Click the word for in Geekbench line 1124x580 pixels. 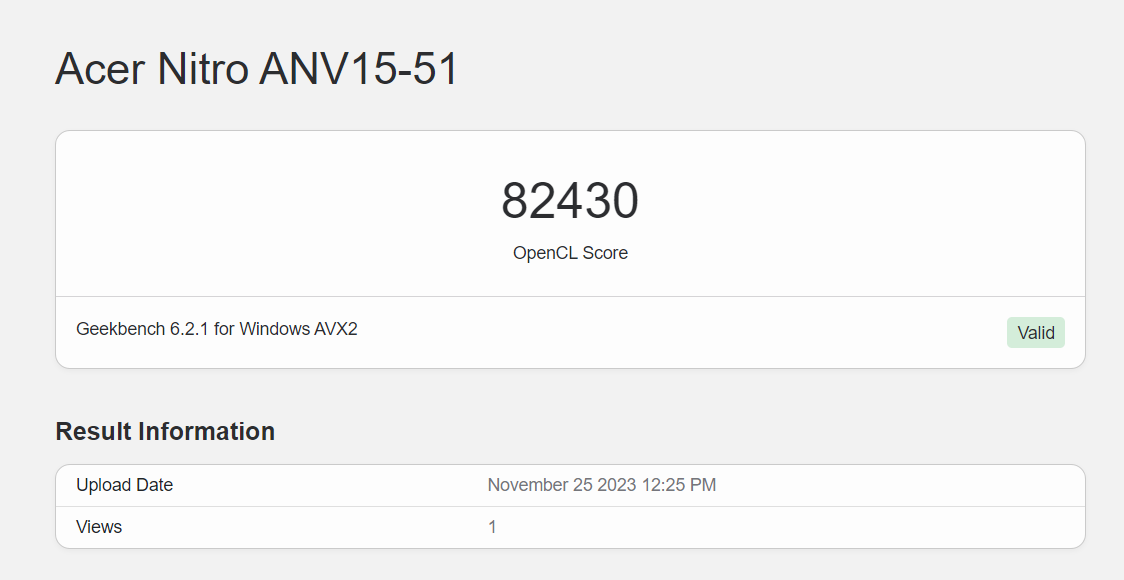click(224, 328)
